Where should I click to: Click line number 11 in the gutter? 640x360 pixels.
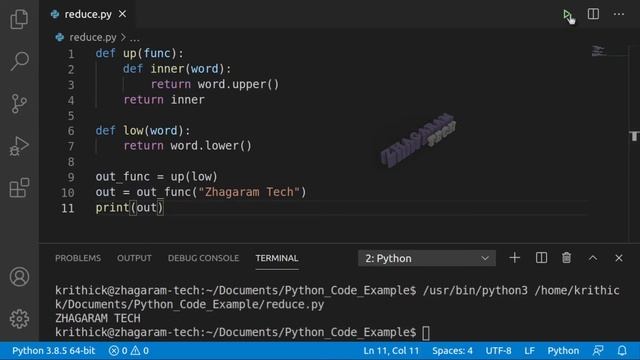67,208
